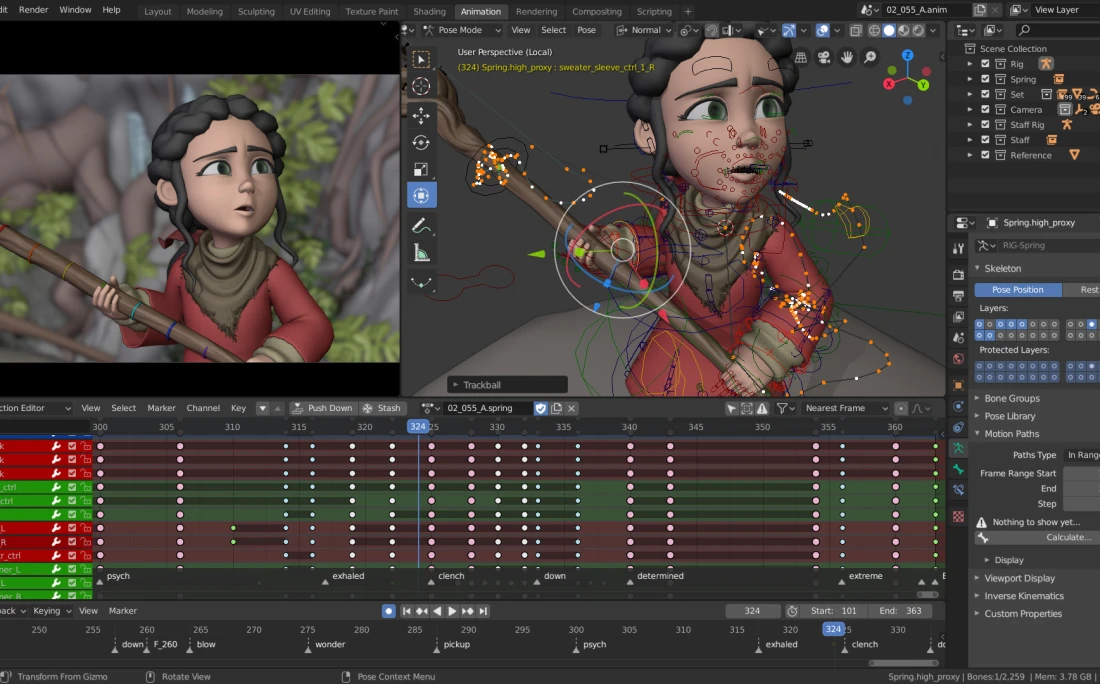Enable proportional editing in the viewport header

tap(712, 30)
